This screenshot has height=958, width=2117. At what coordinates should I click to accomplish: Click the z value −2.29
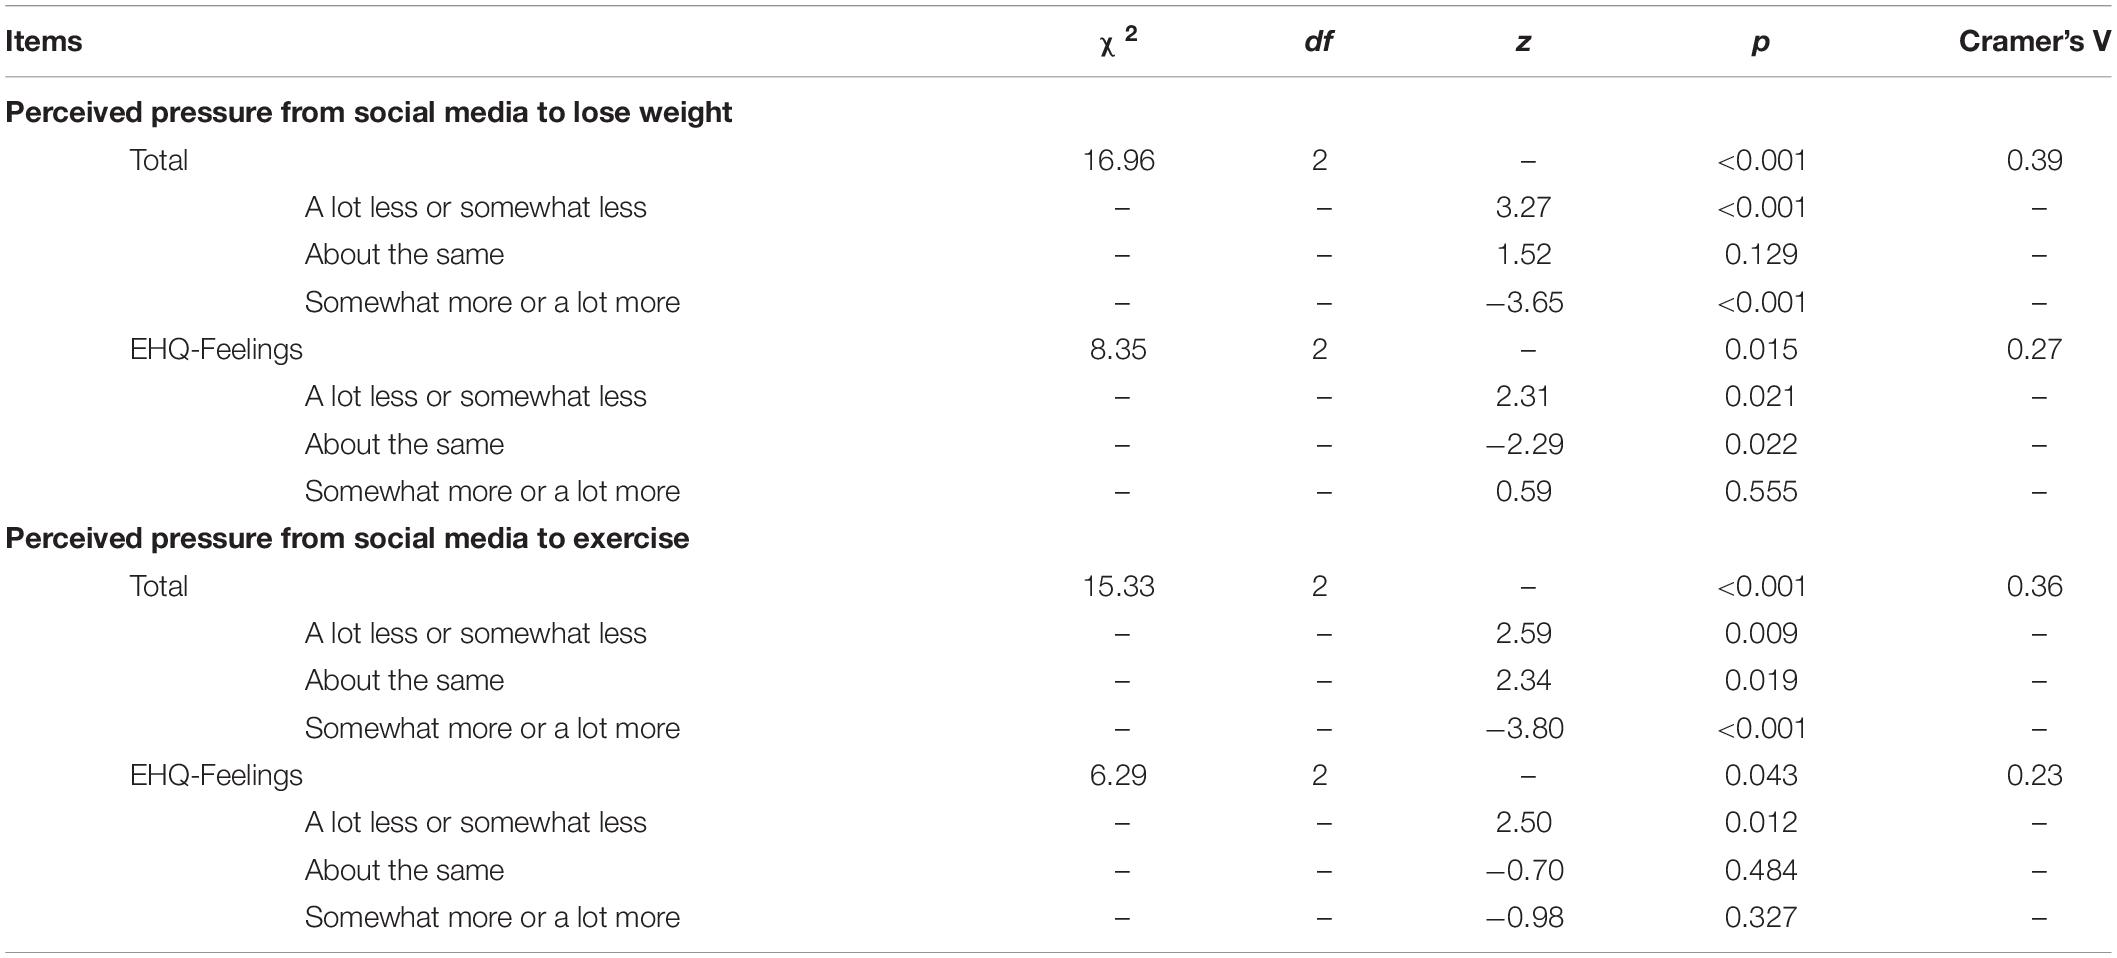pyautogui.click(x=1524, y=444)
